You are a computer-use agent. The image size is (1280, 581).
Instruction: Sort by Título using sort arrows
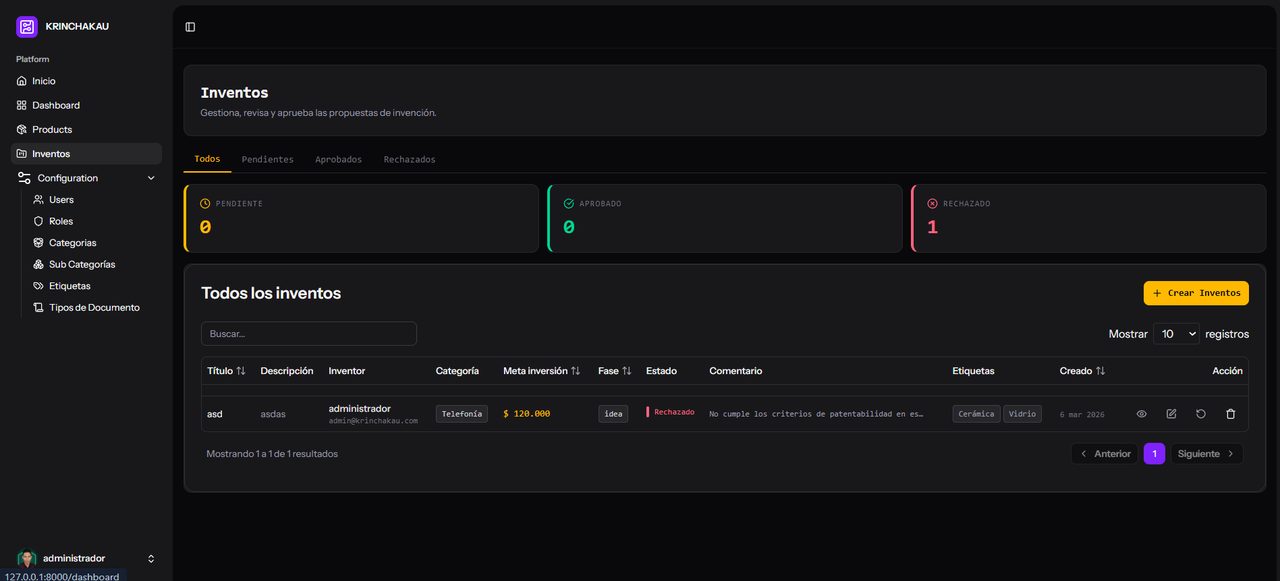pos(241,371)
